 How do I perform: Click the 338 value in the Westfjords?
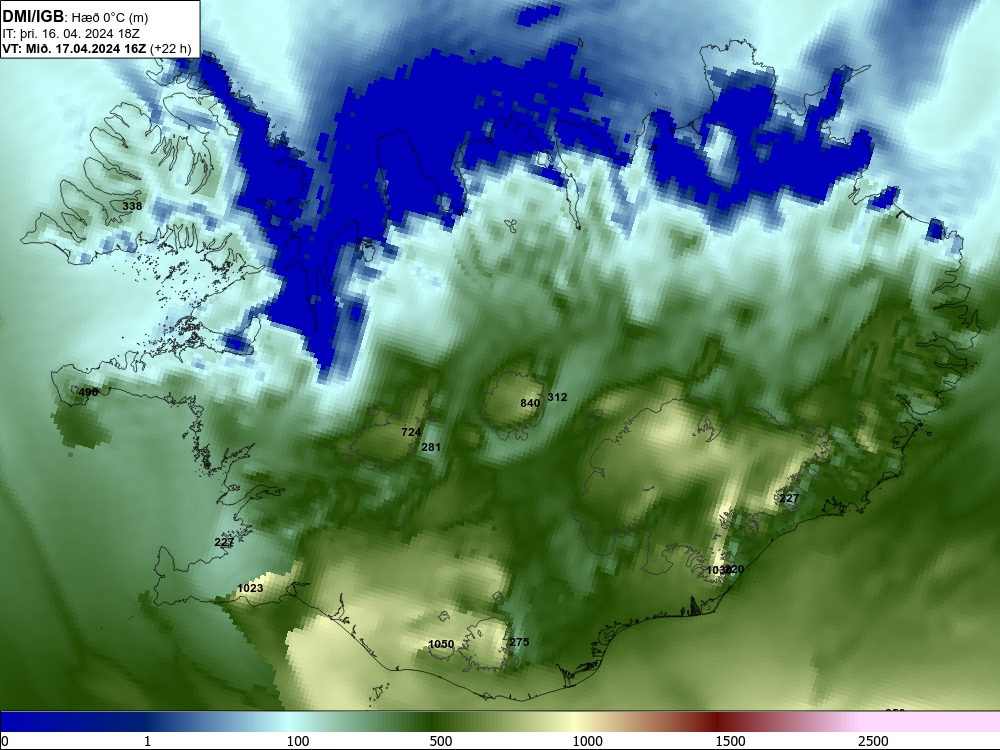132,206
